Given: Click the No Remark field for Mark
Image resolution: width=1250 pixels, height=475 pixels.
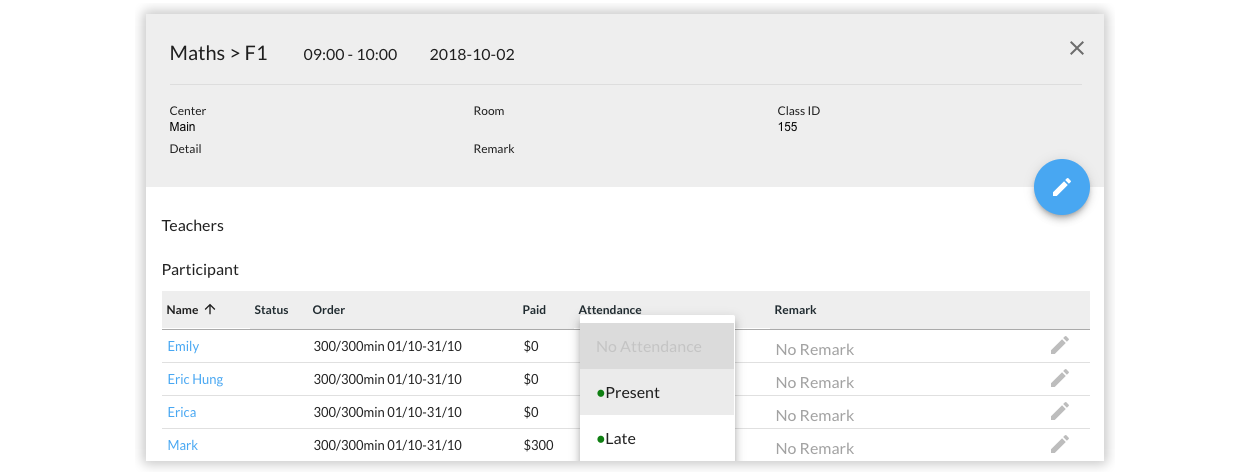Looking at the screenshot, I should click(815, 448).
